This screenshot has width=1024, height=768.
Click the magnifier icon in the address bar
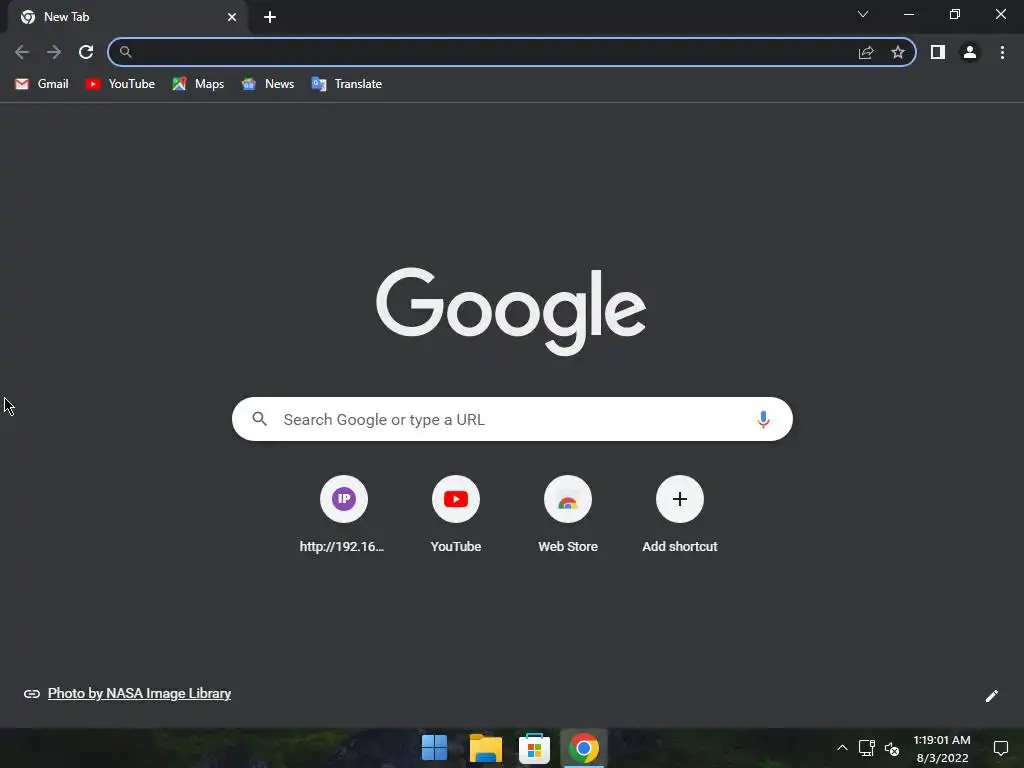[x=125, y=52]
